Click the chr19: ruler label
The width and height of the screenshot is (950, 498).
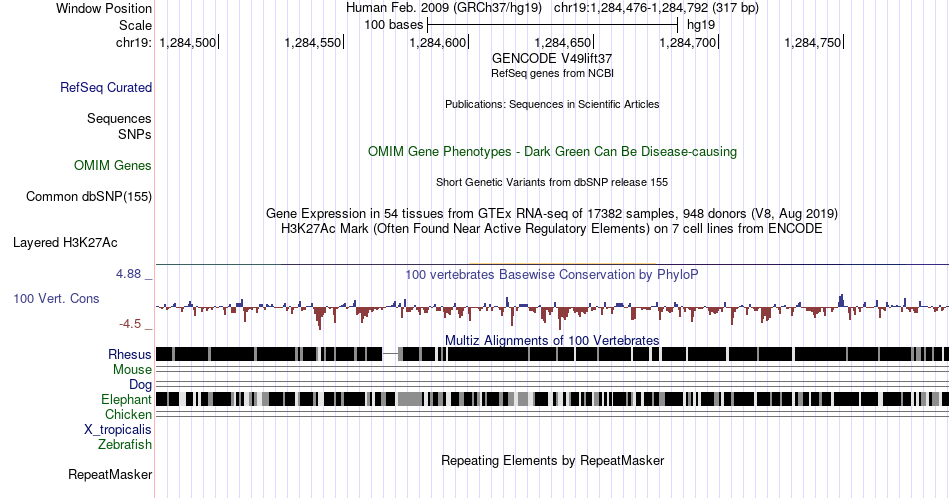click(x=134, y=42)
